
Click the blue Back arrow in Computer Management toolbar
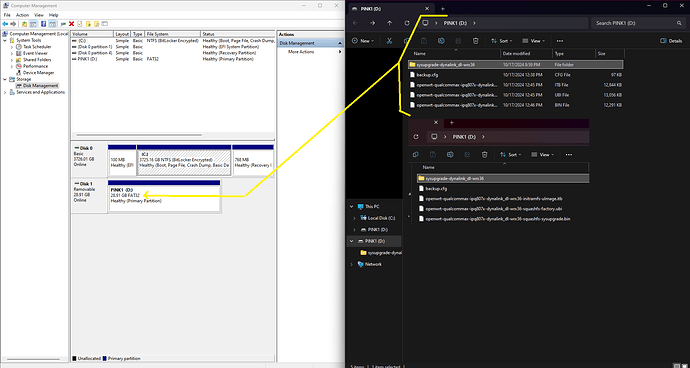5,24
